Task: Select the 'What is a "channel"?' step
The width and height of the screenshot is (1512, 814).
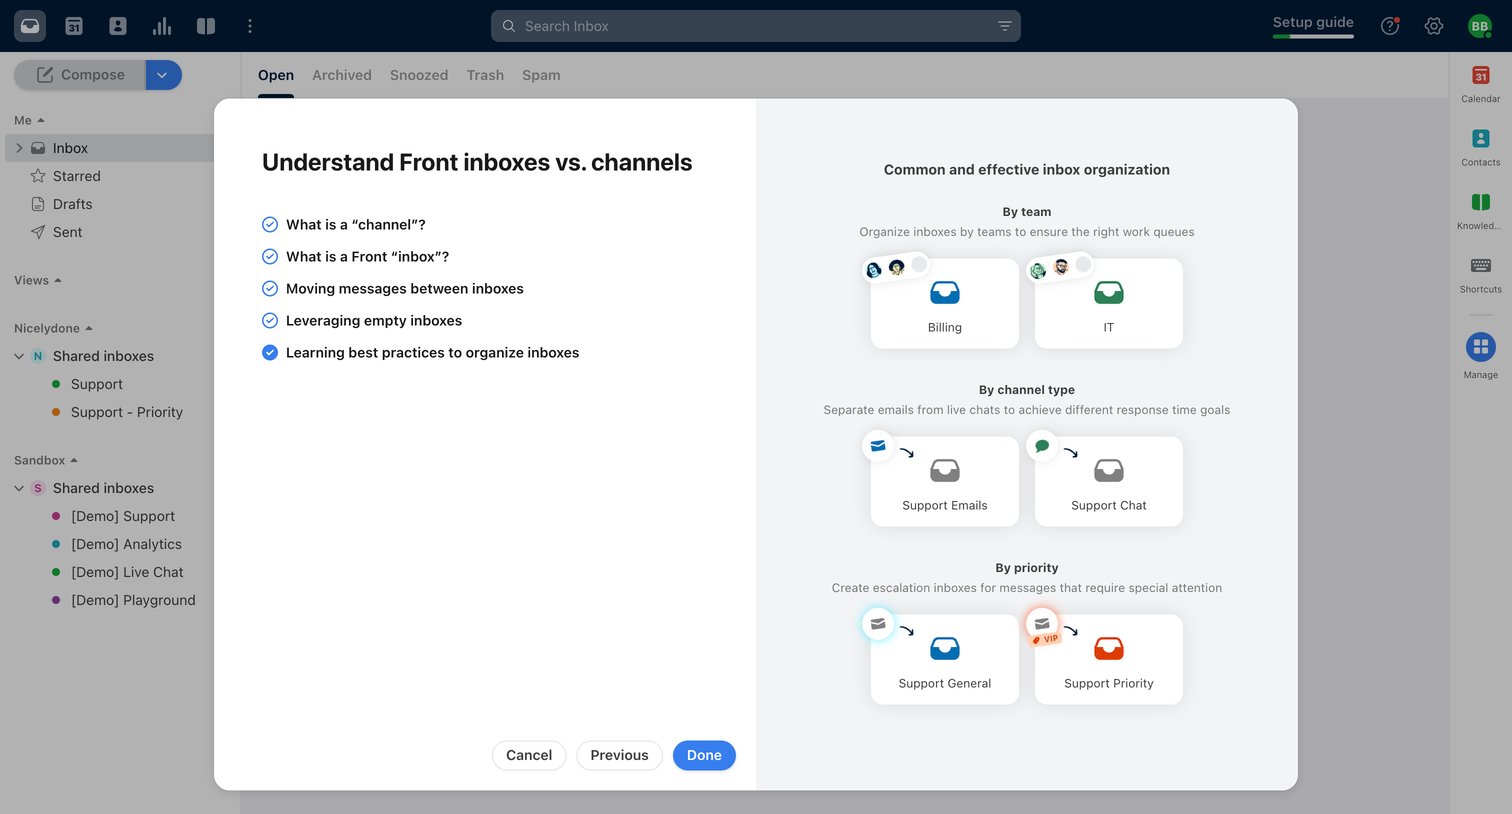Action: [x=344, y=225]
